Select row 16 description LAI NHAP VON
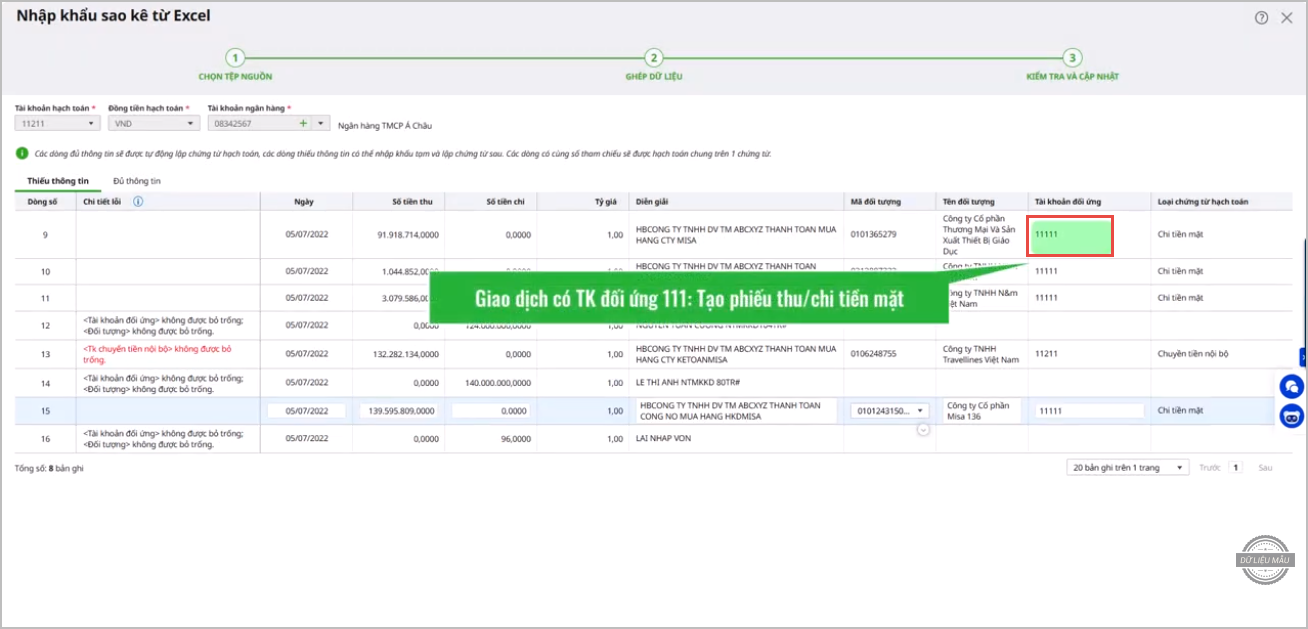1308x629 pixels. 663,438
